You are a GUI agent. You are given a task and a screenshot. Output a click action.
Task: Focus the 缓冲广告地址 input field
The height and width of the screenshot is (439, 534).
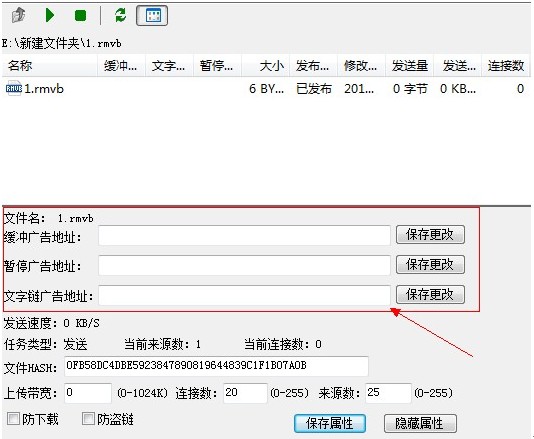(244, 235)
